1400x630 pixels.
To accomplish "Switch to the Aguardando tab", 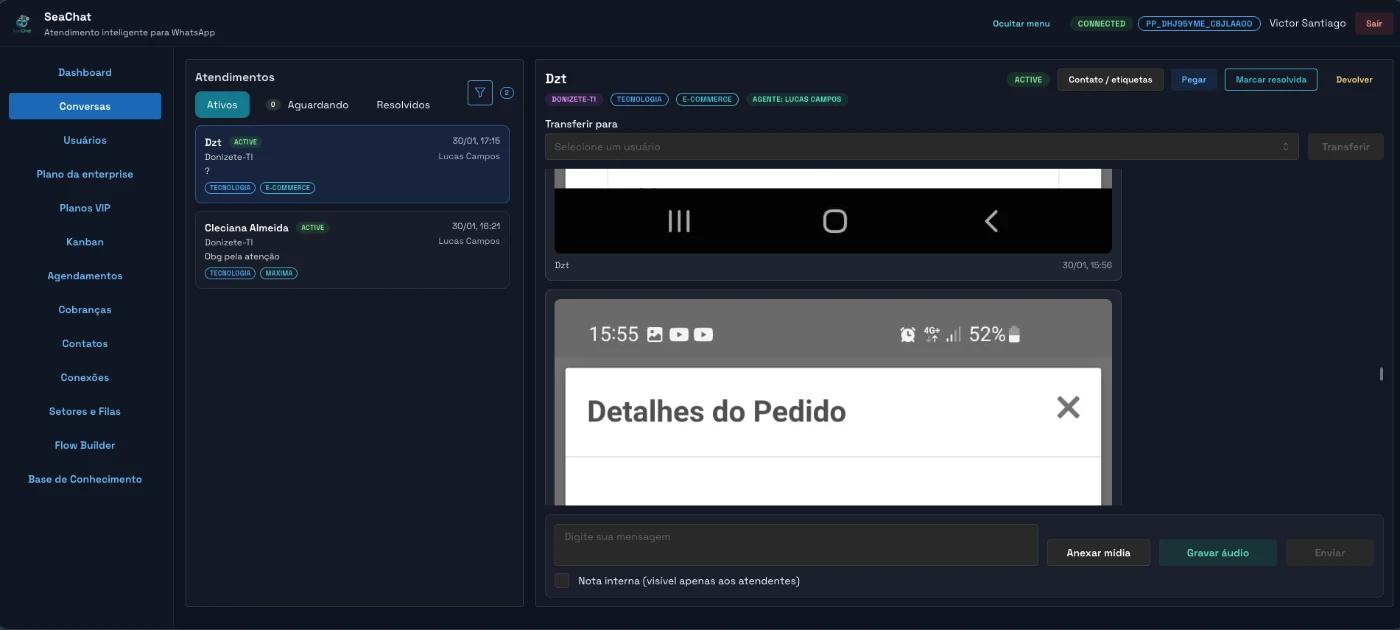I will (x=317, y=105).
